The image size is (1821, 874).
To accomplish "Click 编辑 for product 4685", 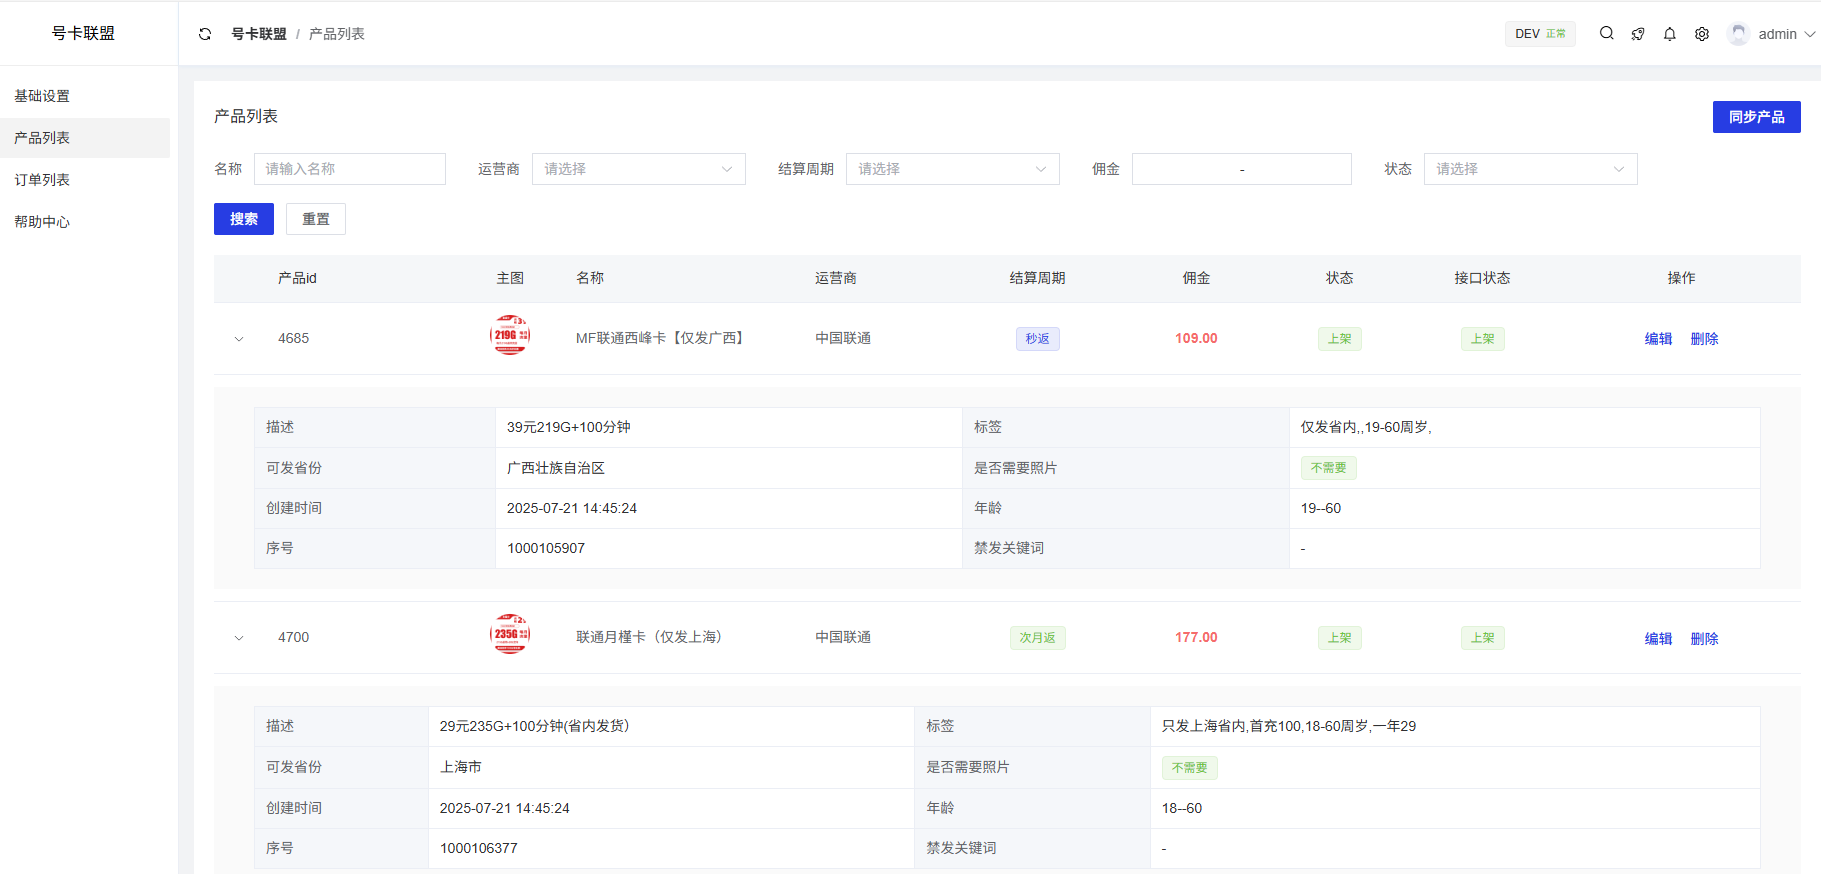I will coord(1658,339).
